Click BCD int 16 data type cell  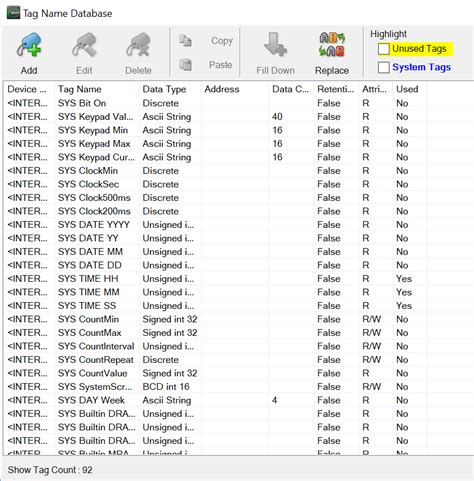166,387
